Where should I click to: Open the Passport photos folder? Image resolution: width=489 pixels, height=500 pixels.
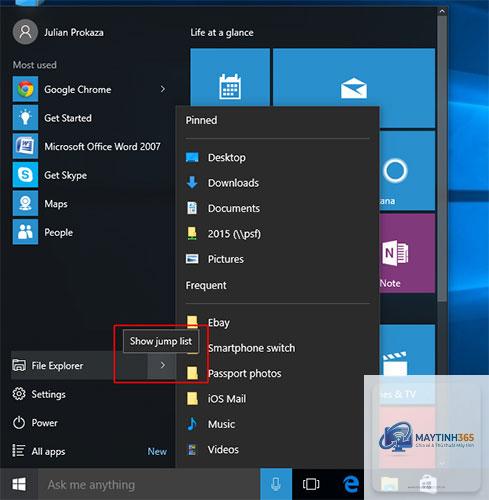[277, 373]
